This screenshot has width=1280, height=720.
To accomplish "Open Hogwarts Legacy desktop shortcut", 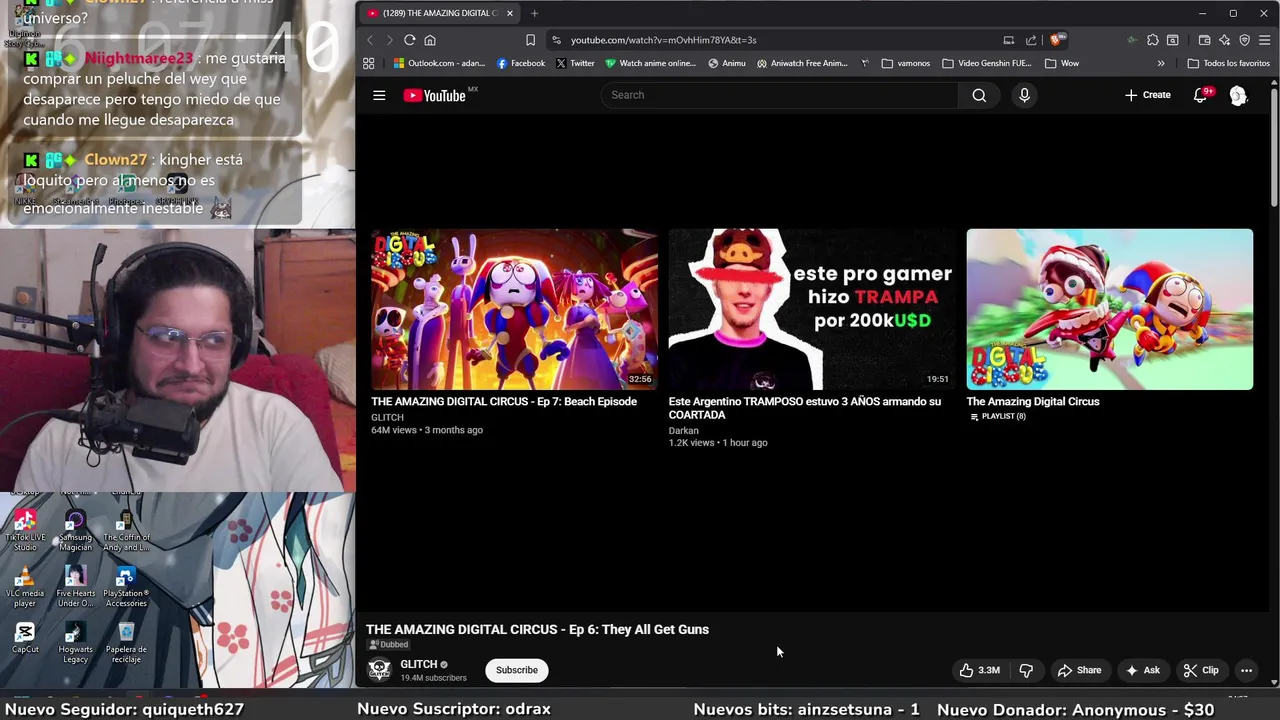I will point(75,642).
